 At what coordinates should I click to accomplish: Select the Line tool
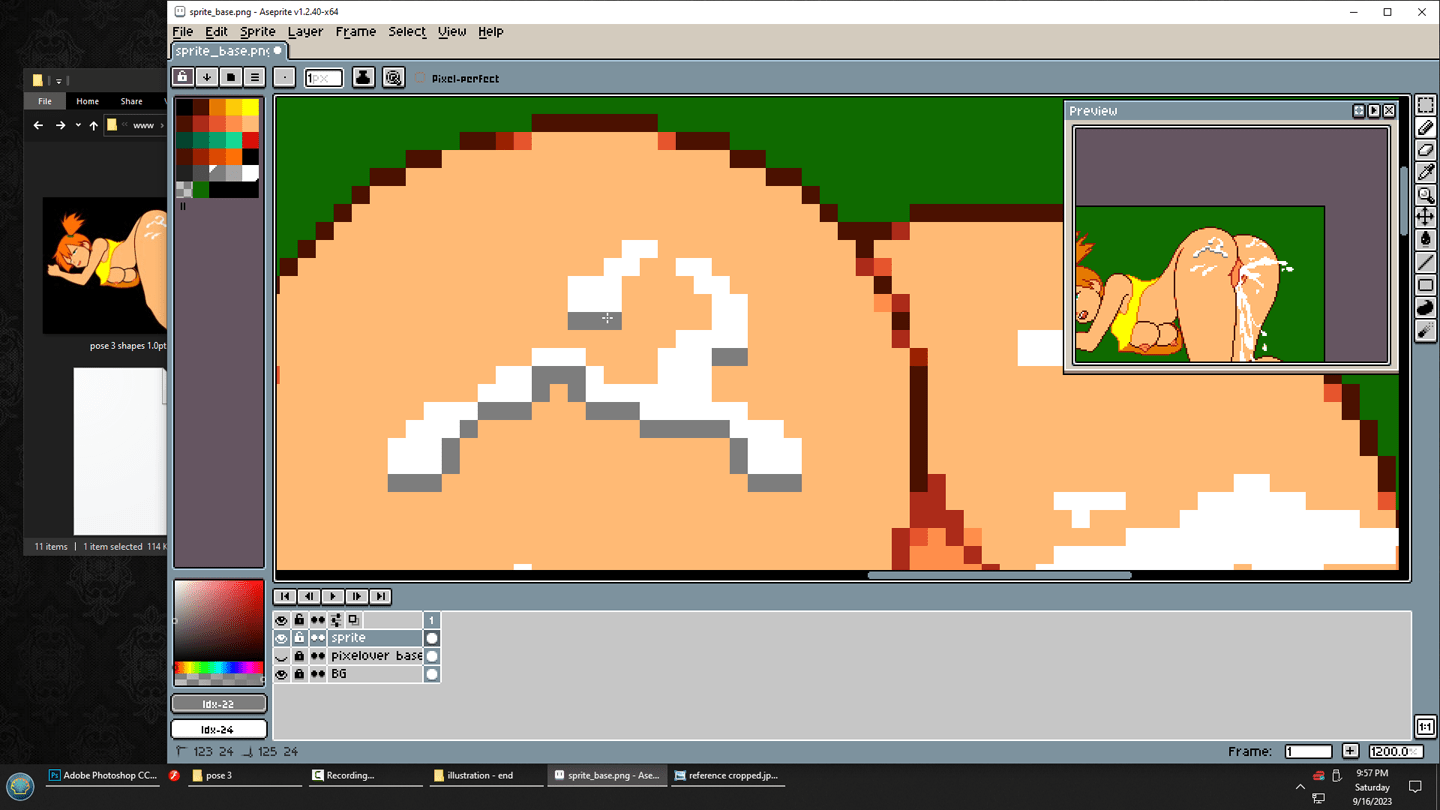(1425, 262)
